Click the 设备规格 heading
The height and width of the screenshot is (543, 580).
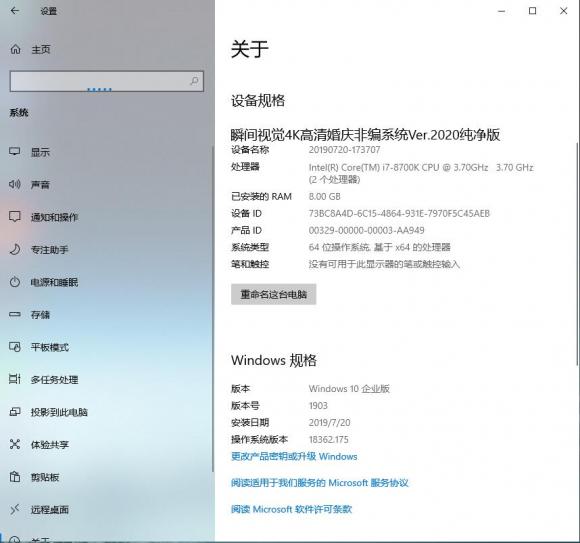pos(258,101)
